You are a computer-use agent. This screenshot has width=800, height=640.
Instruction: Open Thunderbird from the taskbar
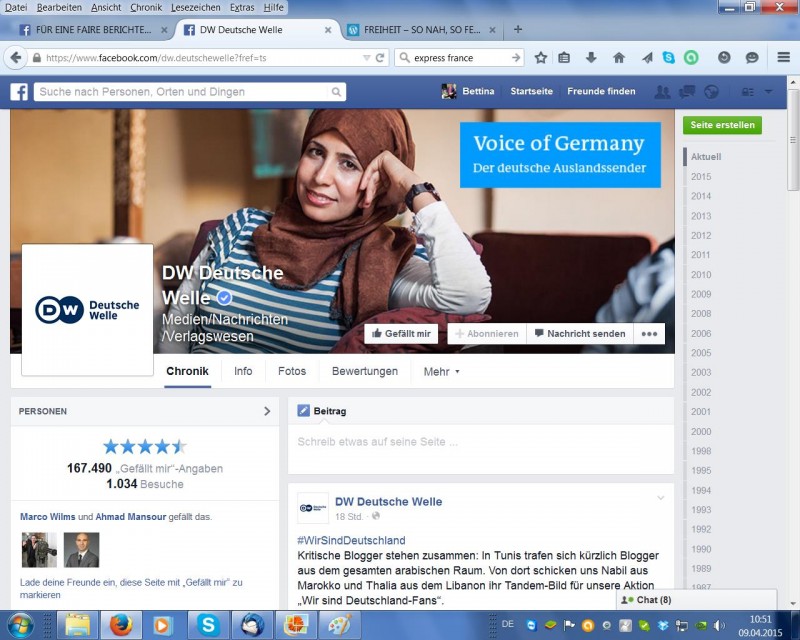click(252, 625)
